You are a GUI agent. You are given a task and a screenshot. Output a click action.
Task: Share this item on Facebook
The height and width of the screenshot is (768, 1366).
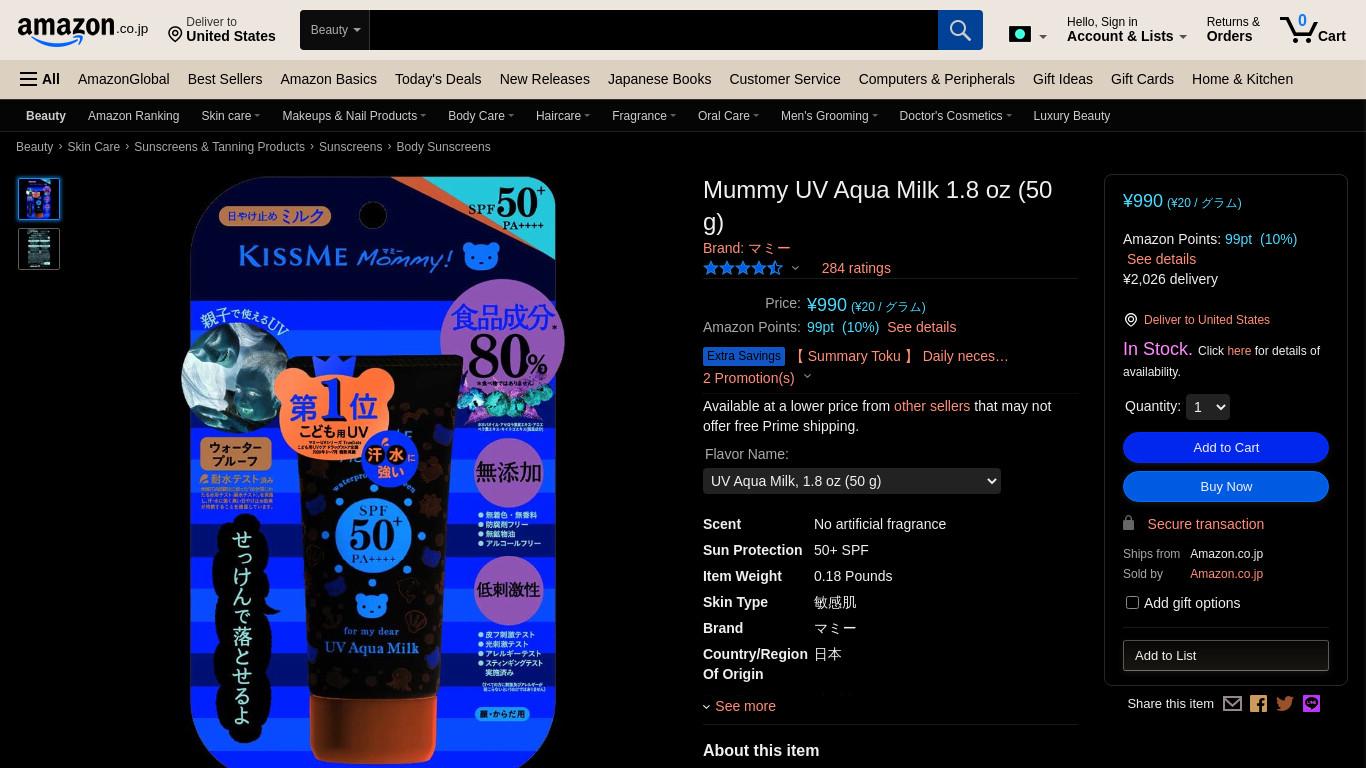[x=1258, y=704]
